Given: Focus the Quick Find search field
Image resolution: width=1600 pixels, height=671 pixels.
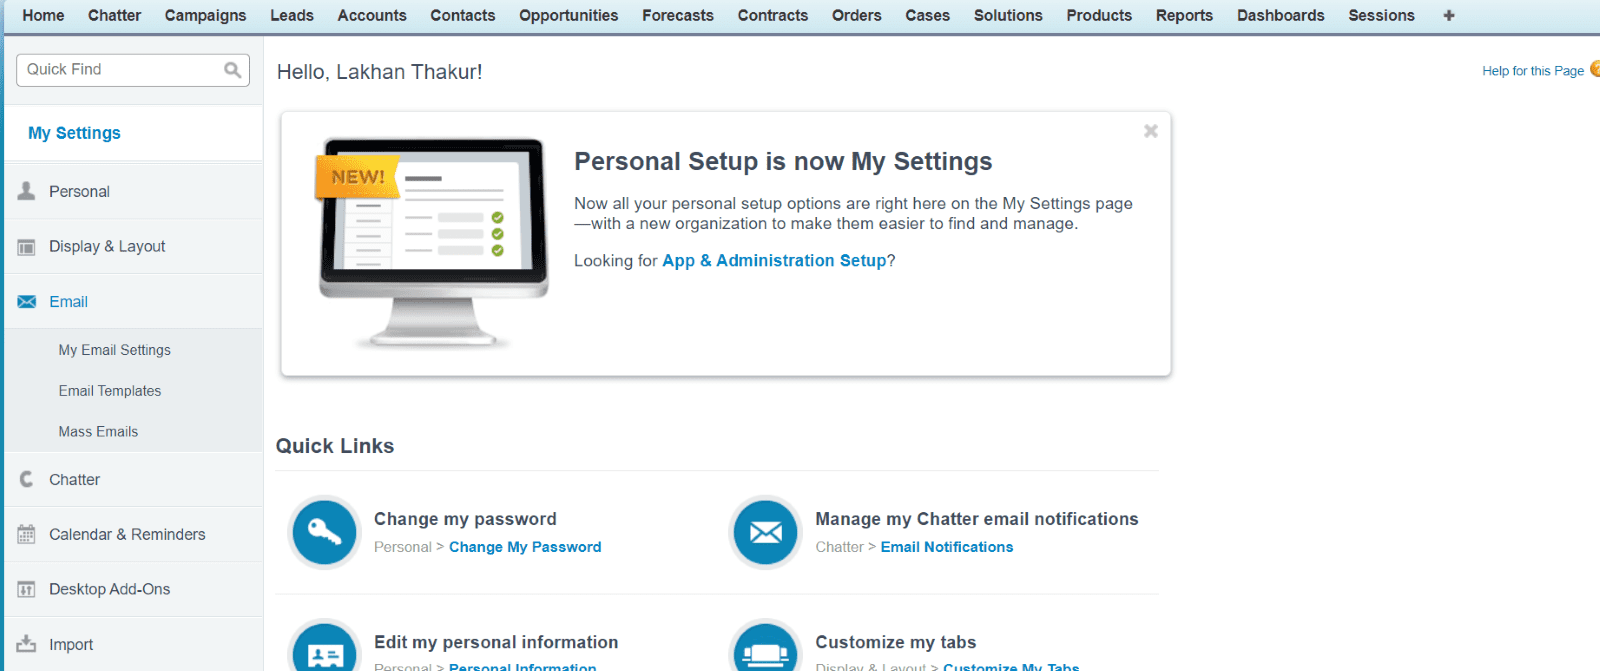Looking at the screenshot, I should 120,70.
